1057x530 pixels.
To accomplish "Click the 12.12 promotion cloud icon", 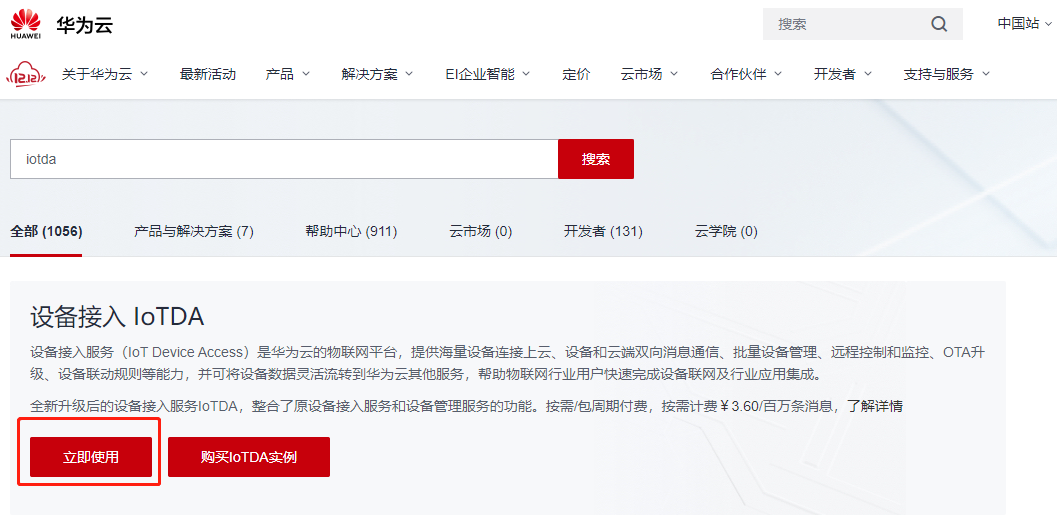I will click(26, 74).
